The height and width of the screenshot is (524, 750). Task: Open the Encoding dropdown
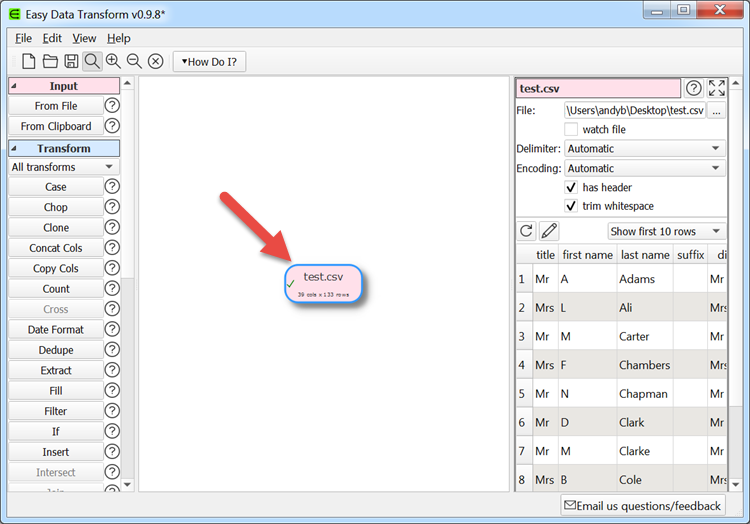pyautogui.click(x=644, y=168)
